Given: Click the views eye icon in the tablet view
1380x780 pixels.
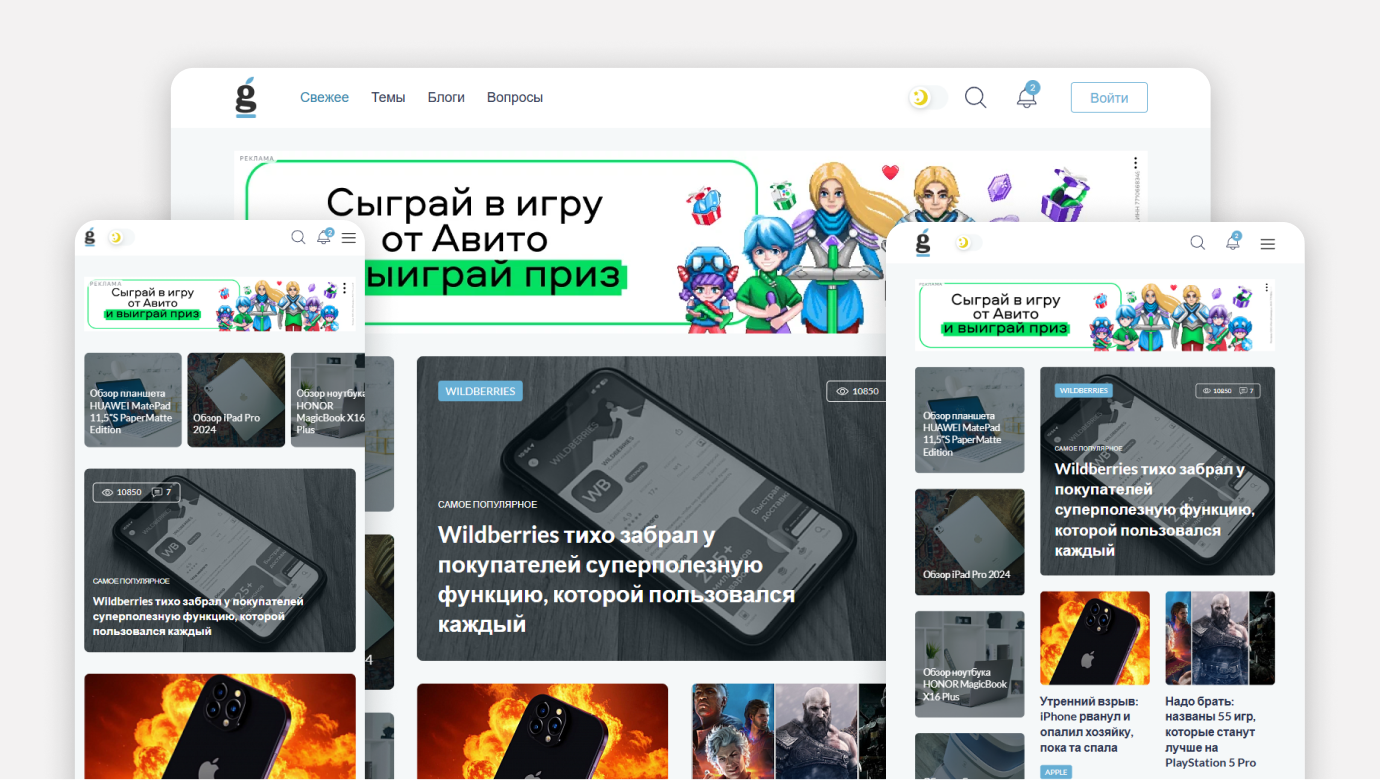Looking at the screenshot, I should click(x=1207, y=391).
